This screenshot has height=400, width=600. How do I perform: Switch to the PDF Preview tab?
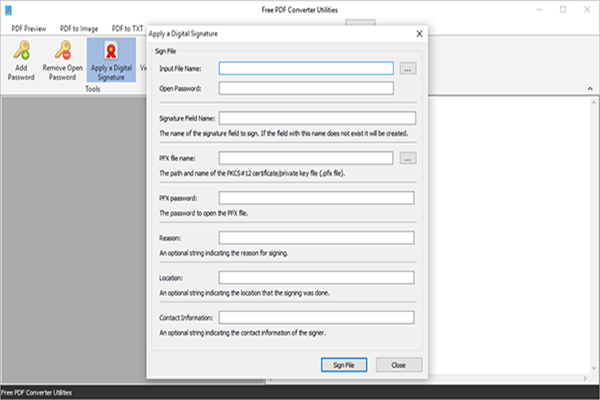pos(29,29)
